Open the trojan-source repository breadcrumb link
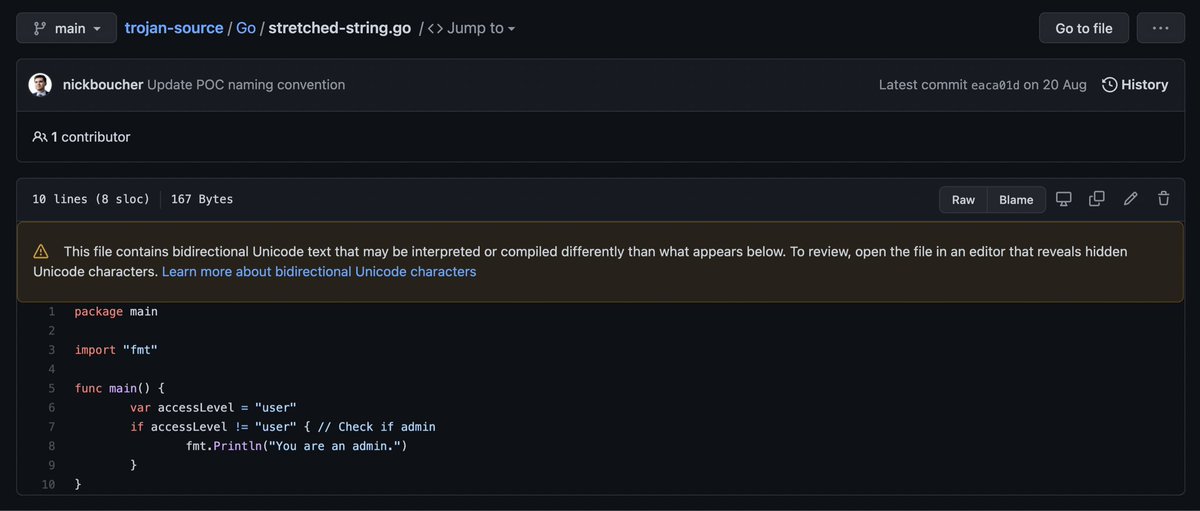The width and height of the screenshot is (1200, 511). click(174, 28)
